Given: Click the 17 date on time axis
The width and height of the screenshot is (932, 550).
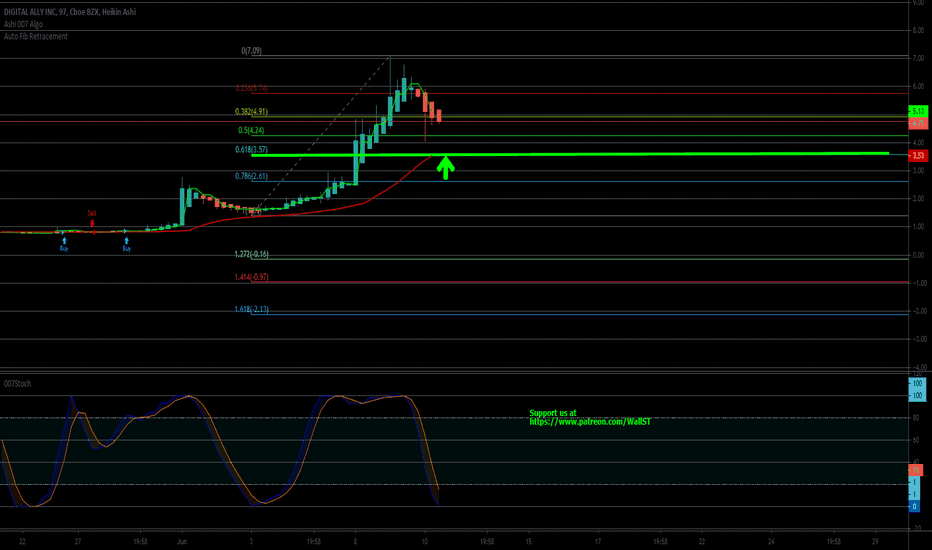Looking at the screenshot, I should click(598, 542).
